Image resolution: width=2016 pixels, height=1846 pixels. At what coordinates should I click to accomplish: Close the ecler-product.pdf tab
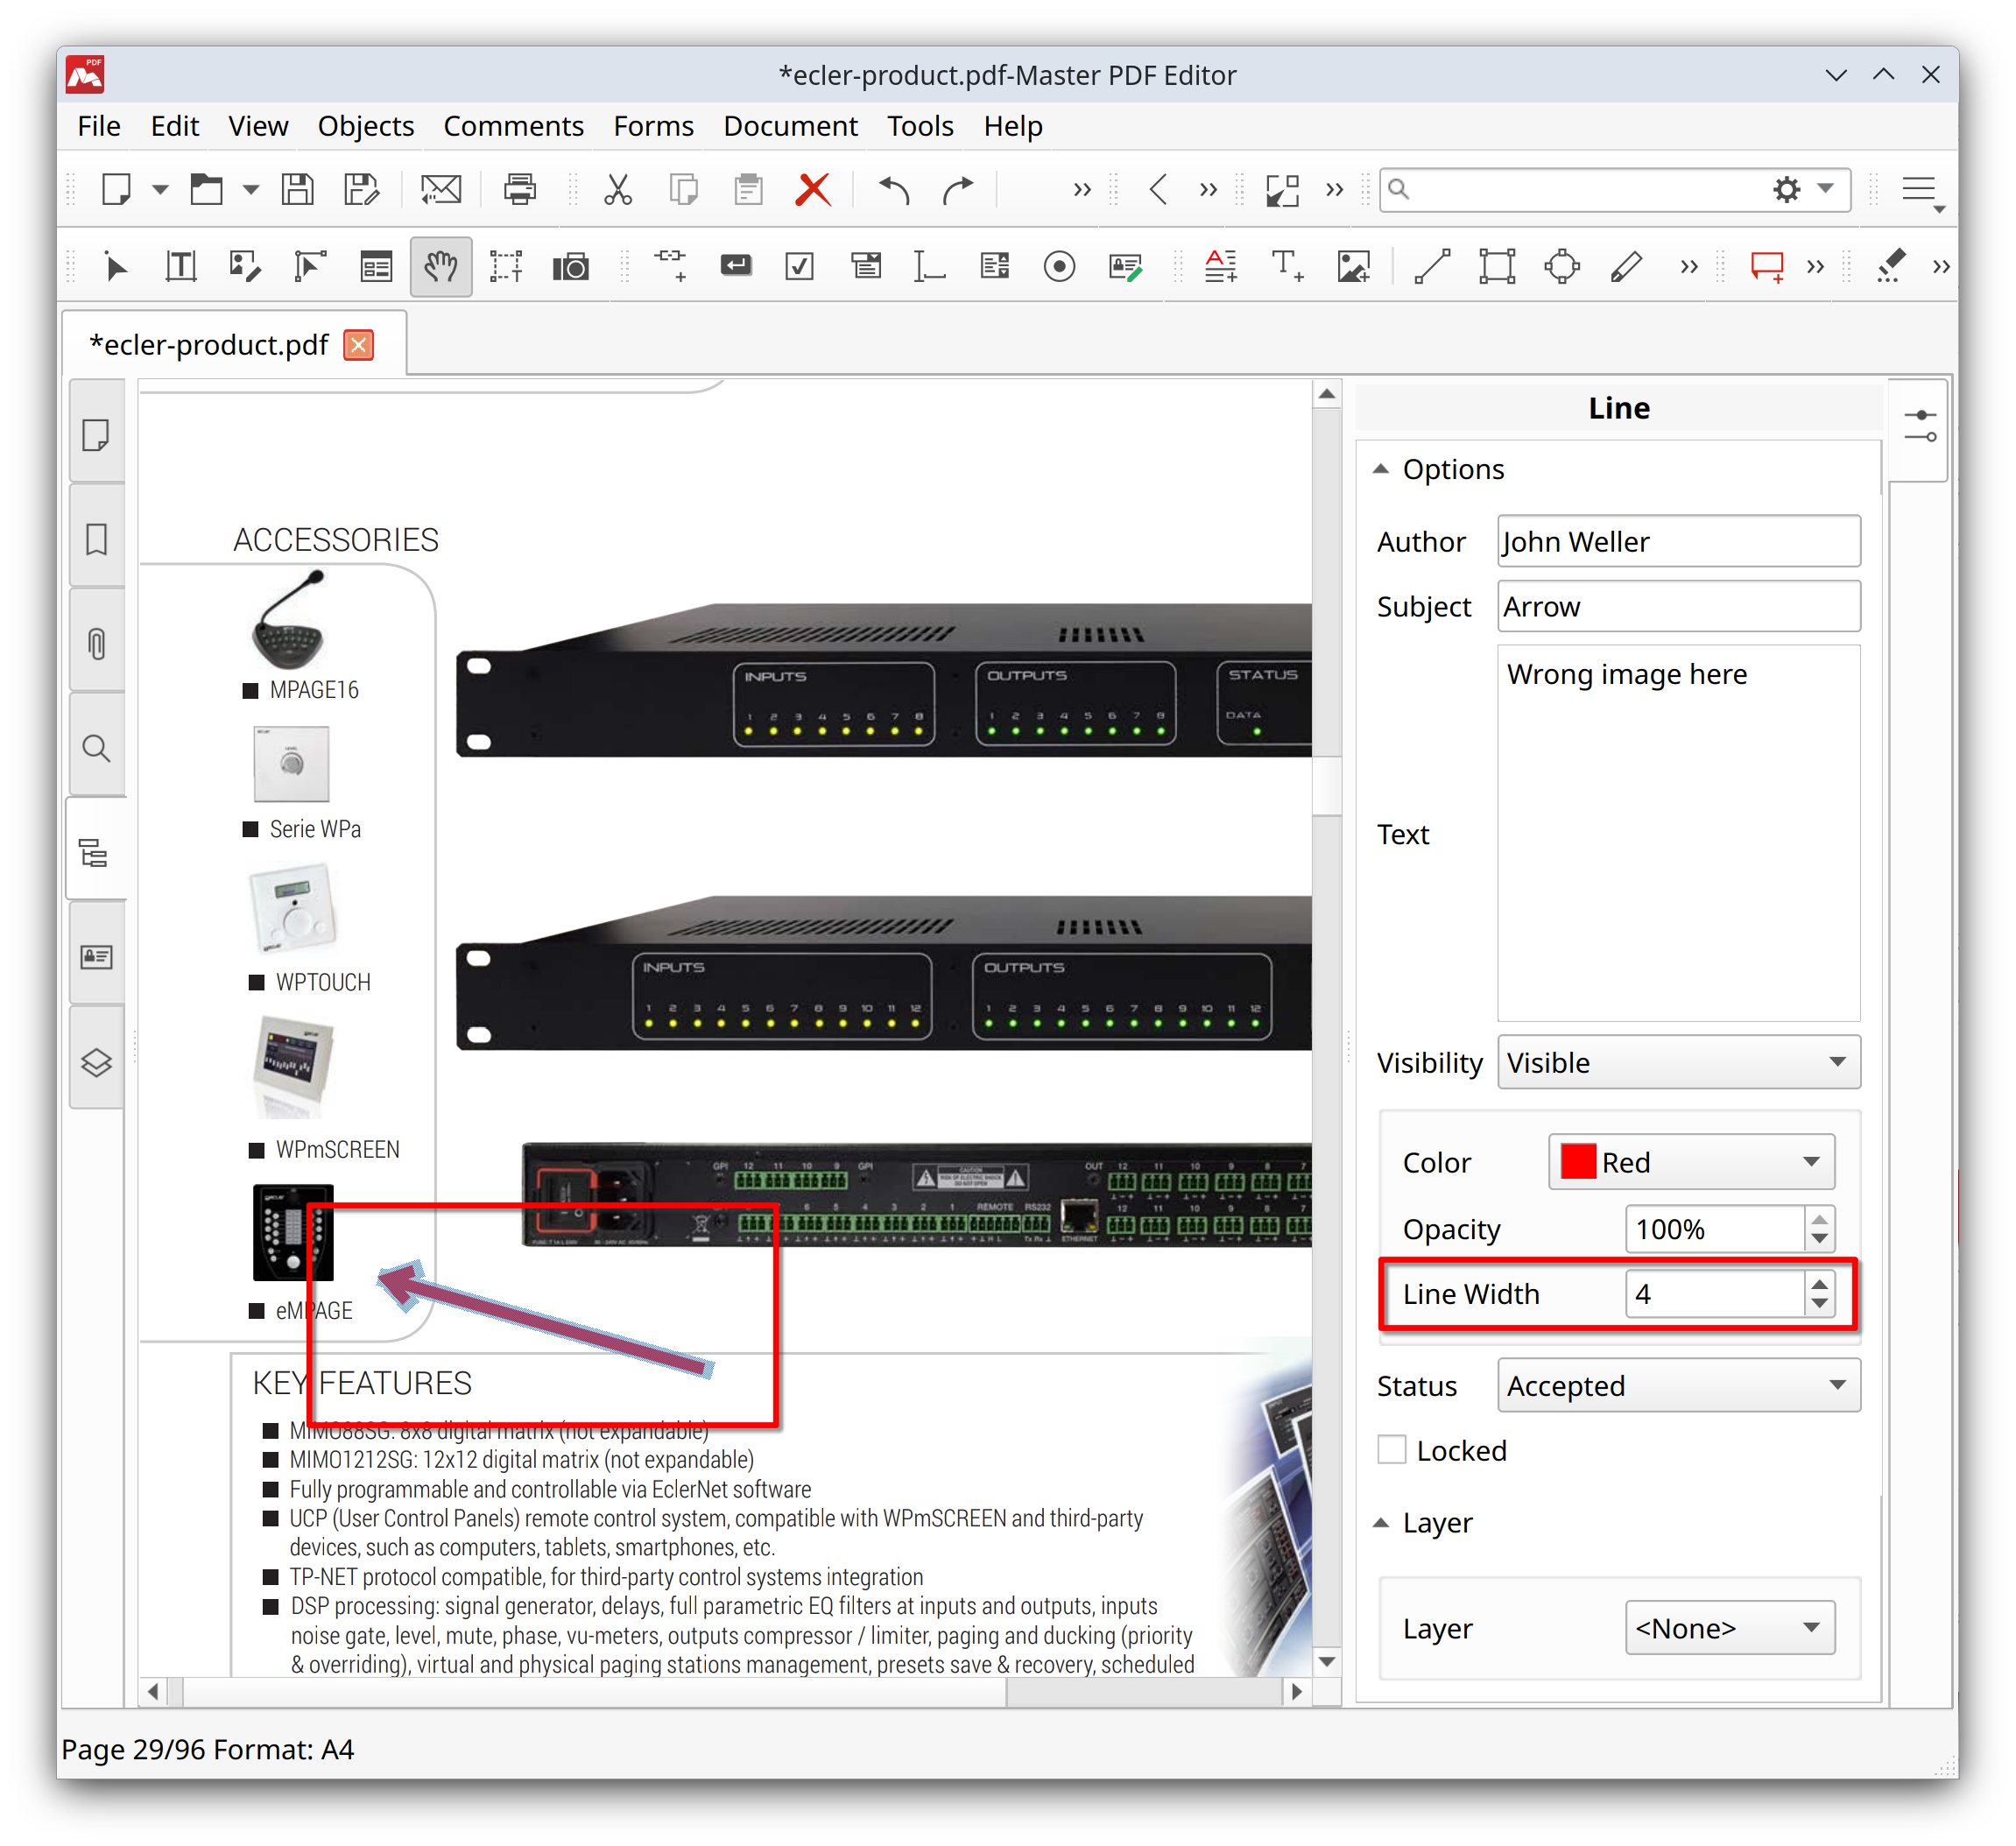[359, 345]
